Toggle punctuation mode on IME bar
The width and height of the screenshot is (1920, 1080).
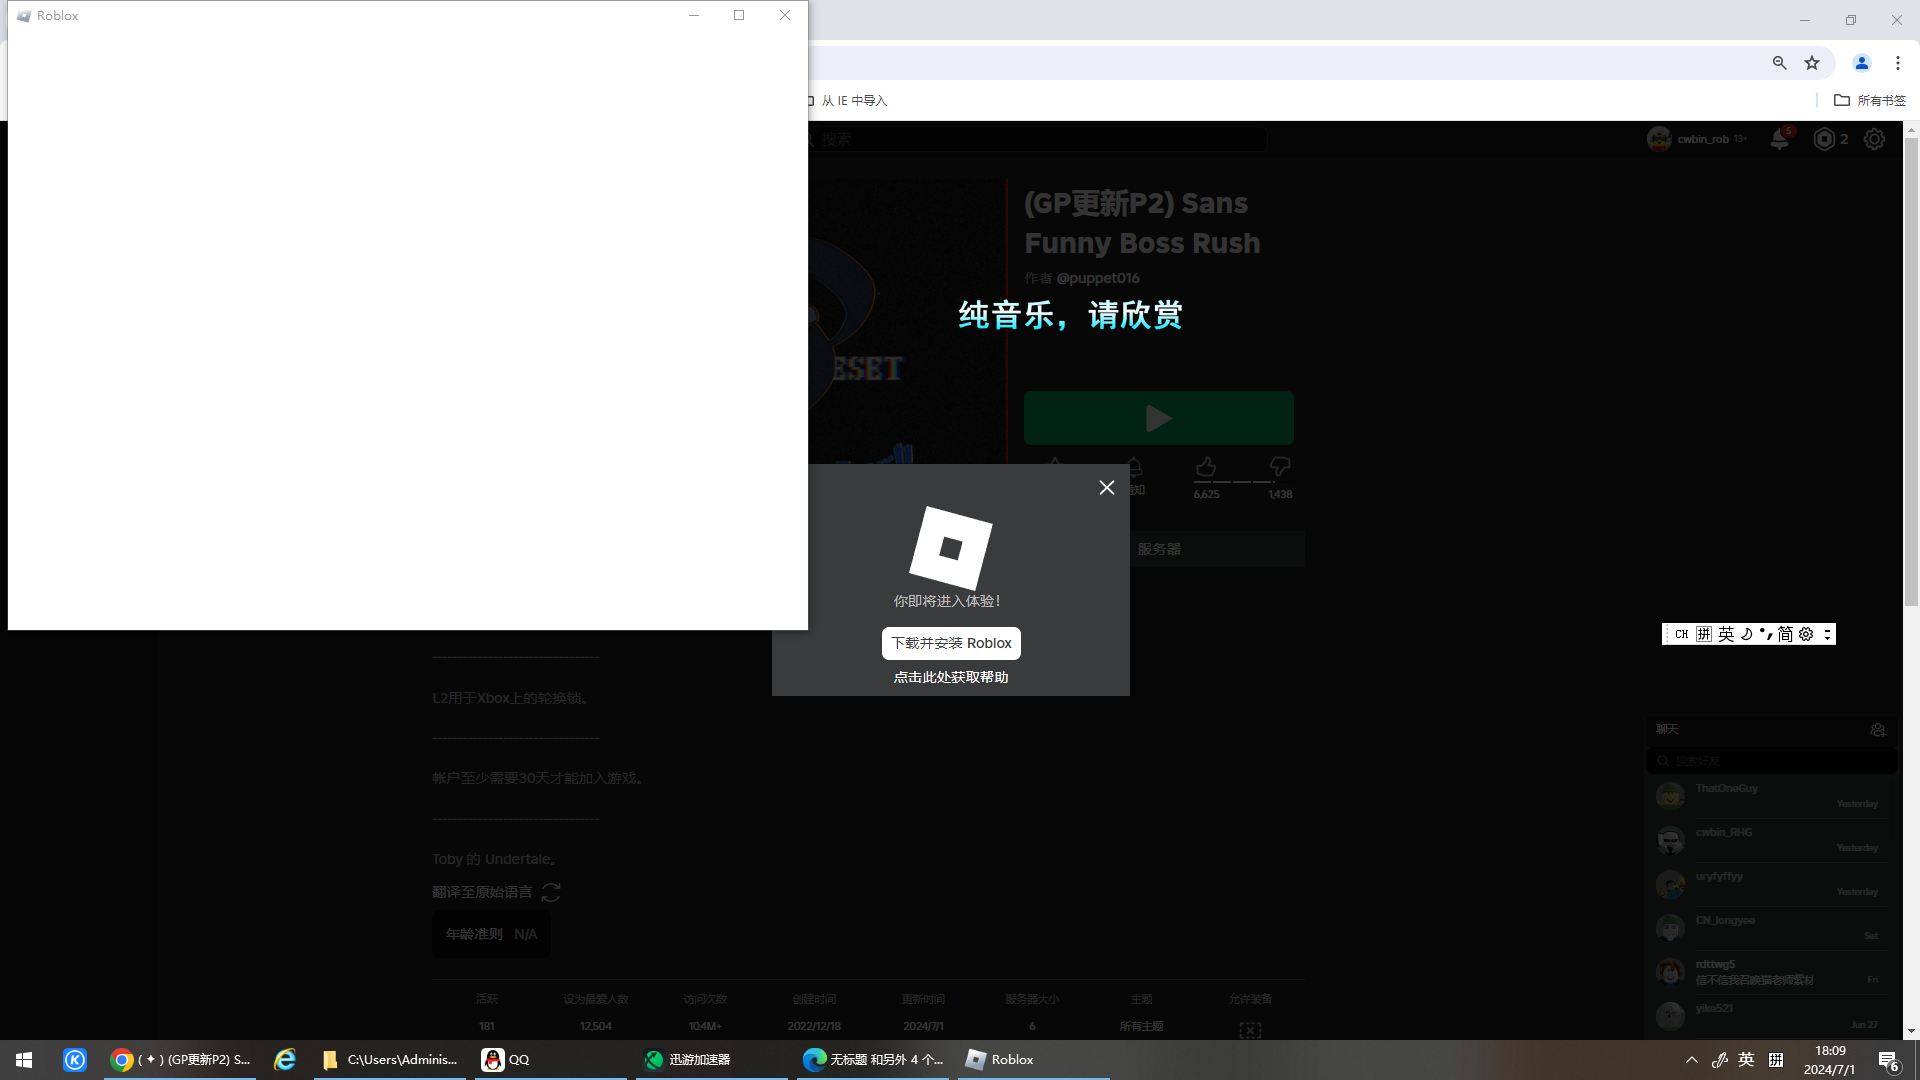[x=1766, y=634]
